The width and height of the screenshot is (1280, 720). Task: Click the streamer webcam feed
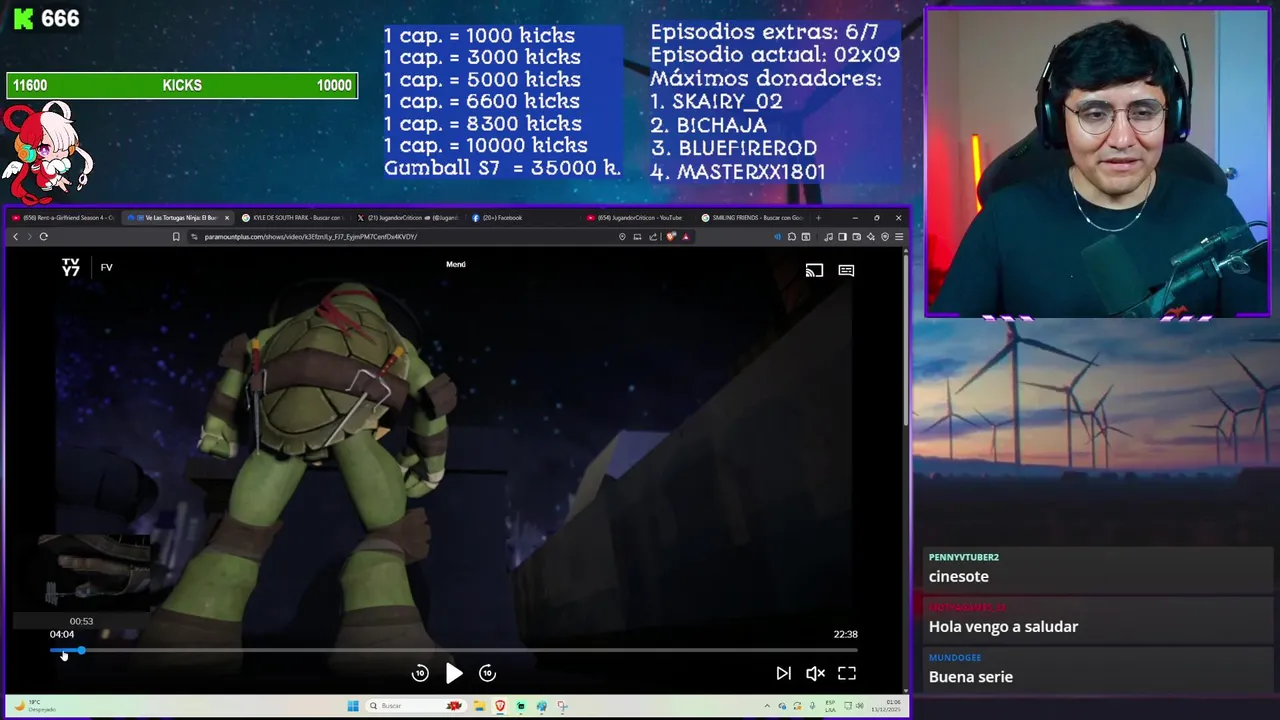1097,163
